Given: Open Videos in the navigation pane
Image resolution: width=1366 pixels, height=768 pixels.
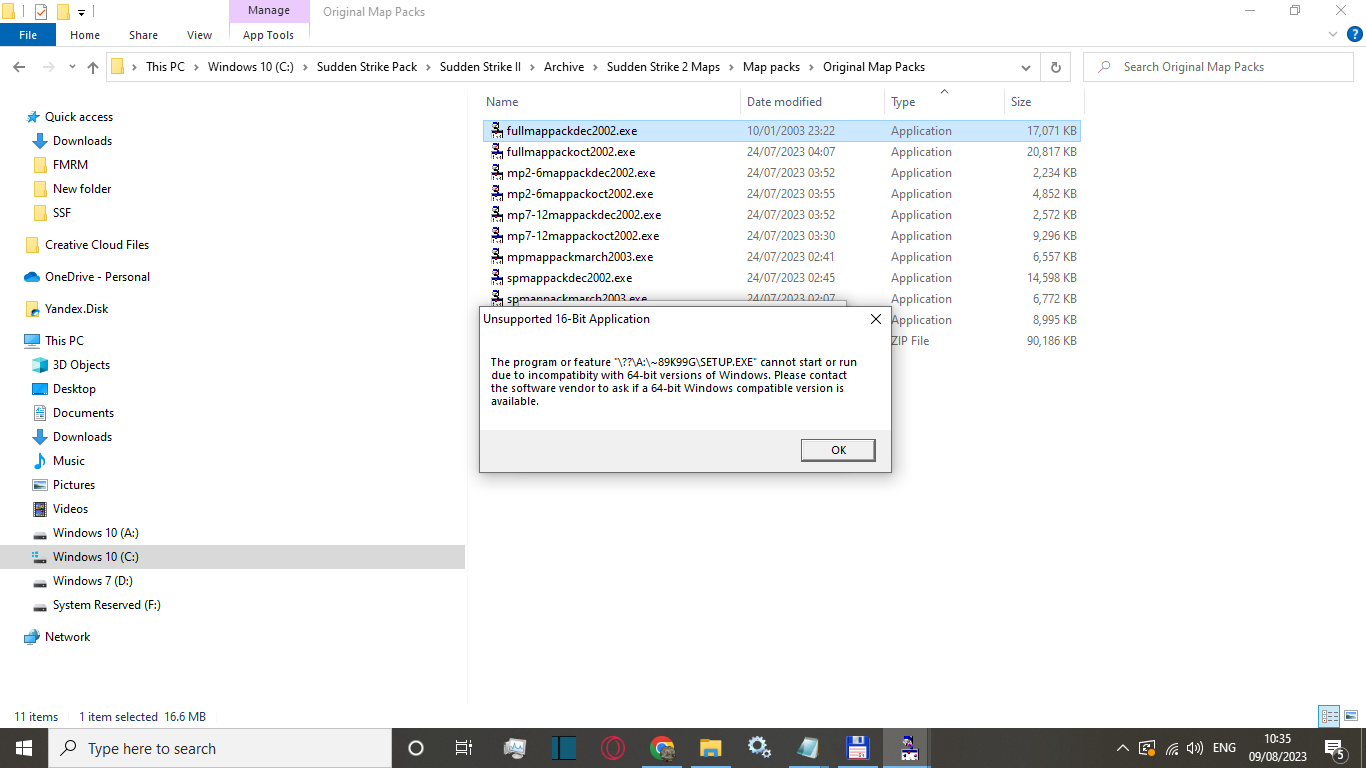Looking at the screenshot, I should pos(70,509).
